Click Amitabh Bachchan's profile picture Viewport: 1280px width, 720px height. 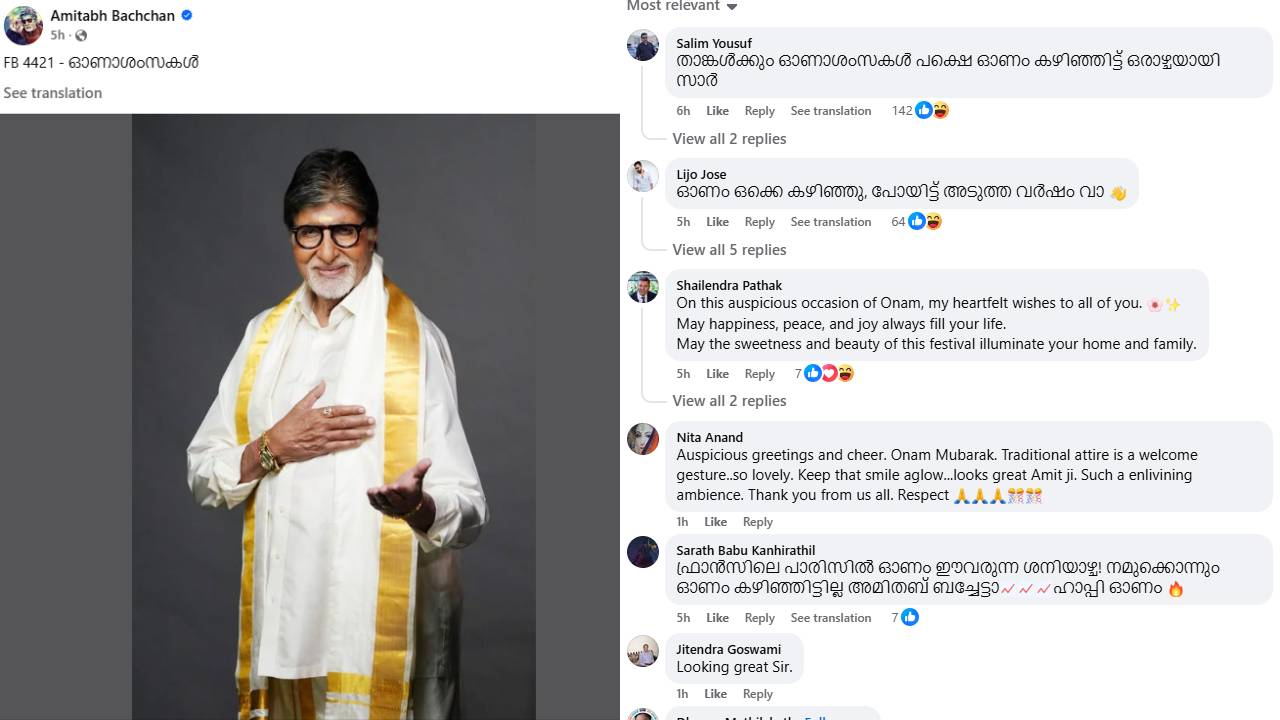point(23,25)
